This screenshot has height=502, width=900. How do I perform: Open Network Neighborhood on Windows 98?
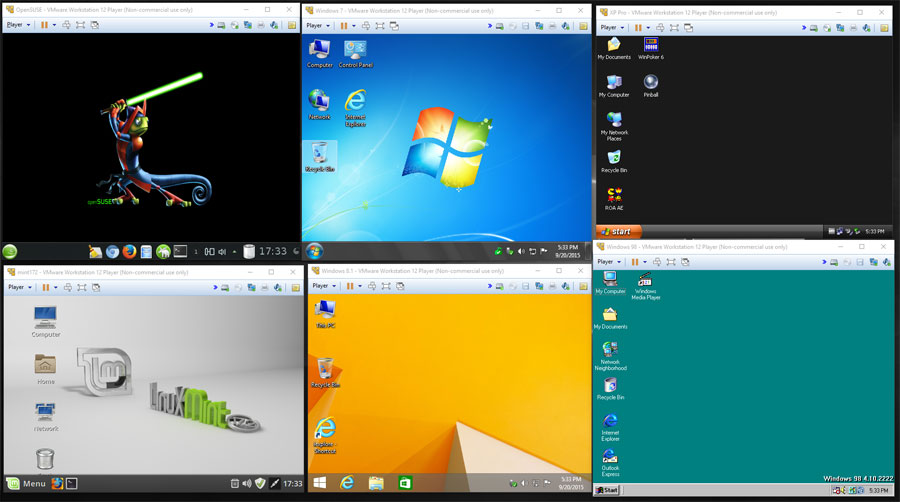tap(610, 356)
